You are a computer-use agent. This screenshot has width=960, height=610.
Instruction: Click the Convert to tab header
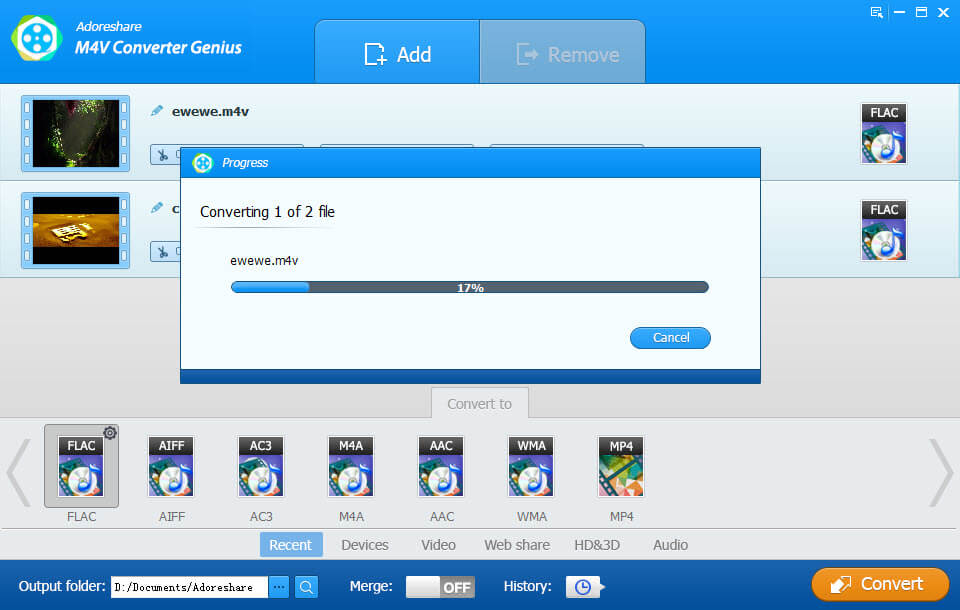[479, 404]
